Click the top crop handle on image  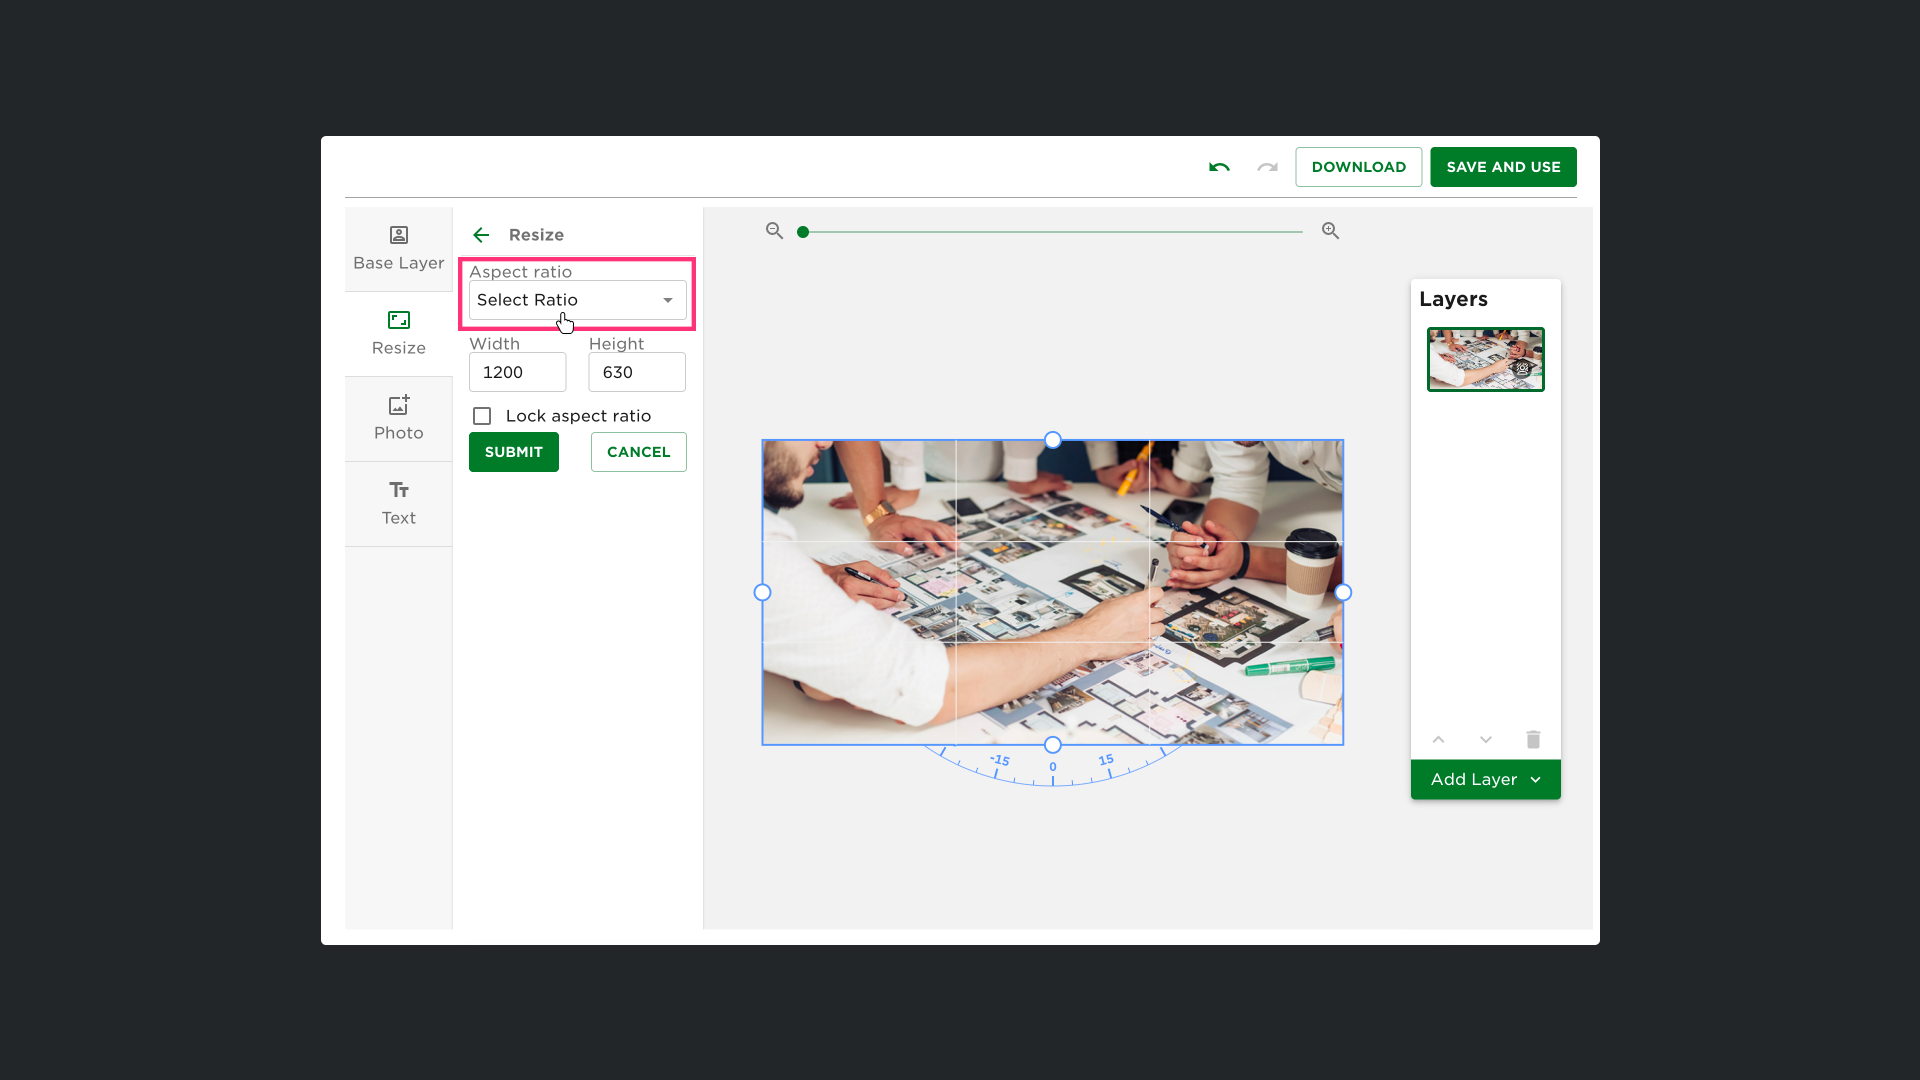click(x=1053, y=440)
